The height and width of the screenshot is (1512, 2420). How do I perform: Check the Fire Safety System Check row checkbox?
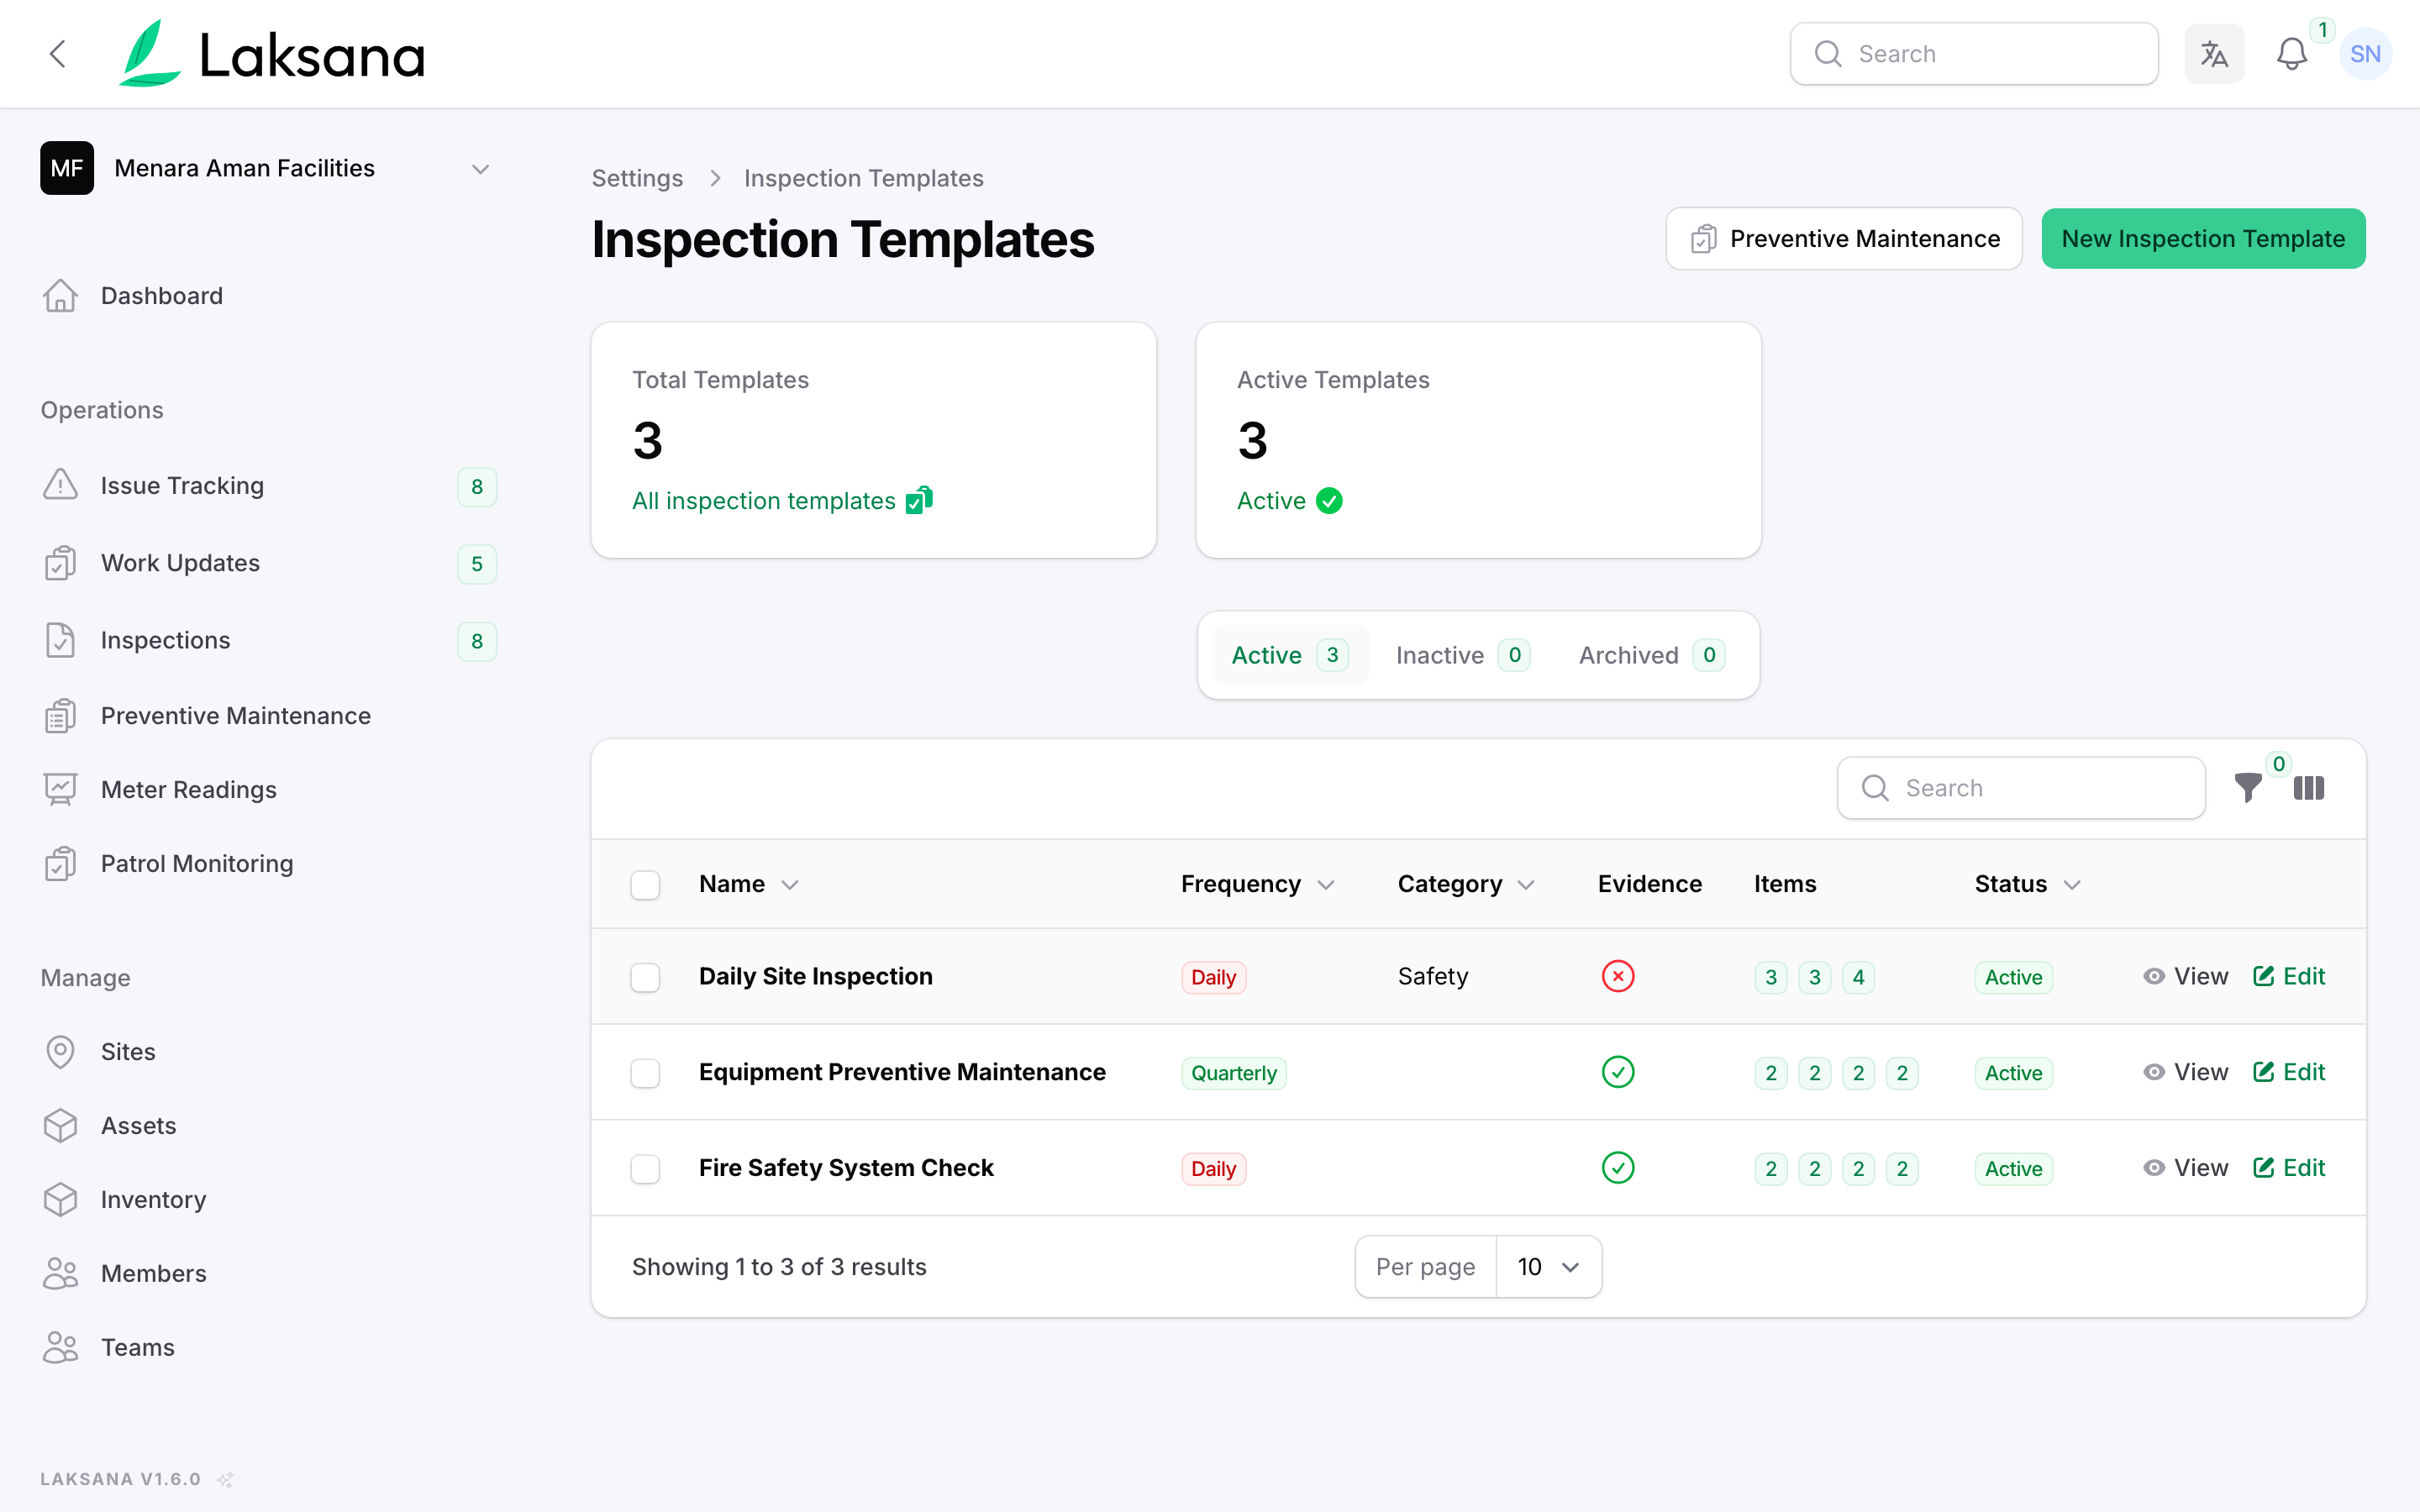pos(645,1169)
